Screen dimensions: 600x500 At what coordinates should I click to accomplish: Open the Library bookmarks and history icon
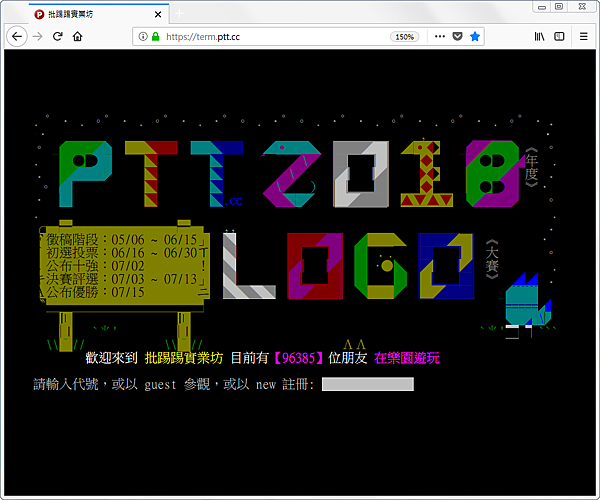(x=540, y=36)
